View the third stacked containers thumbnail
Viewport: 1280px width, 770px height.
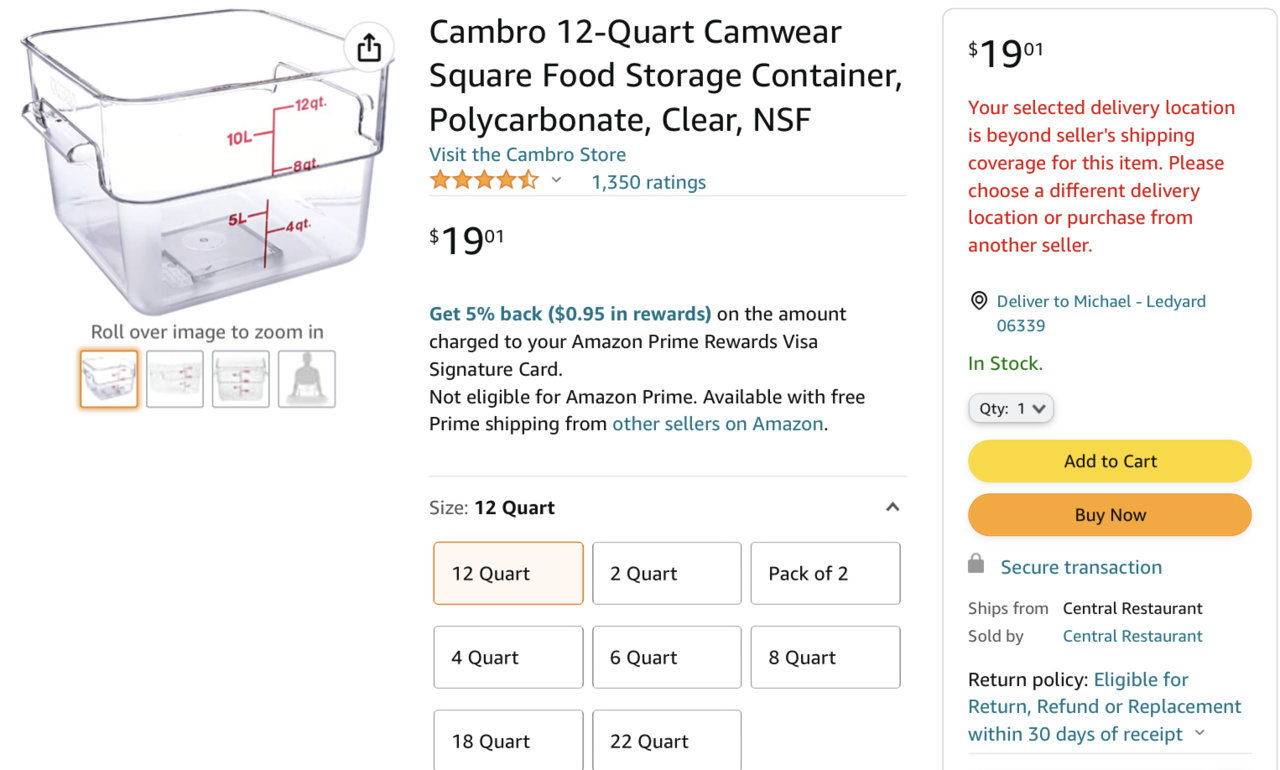[241, 379]
